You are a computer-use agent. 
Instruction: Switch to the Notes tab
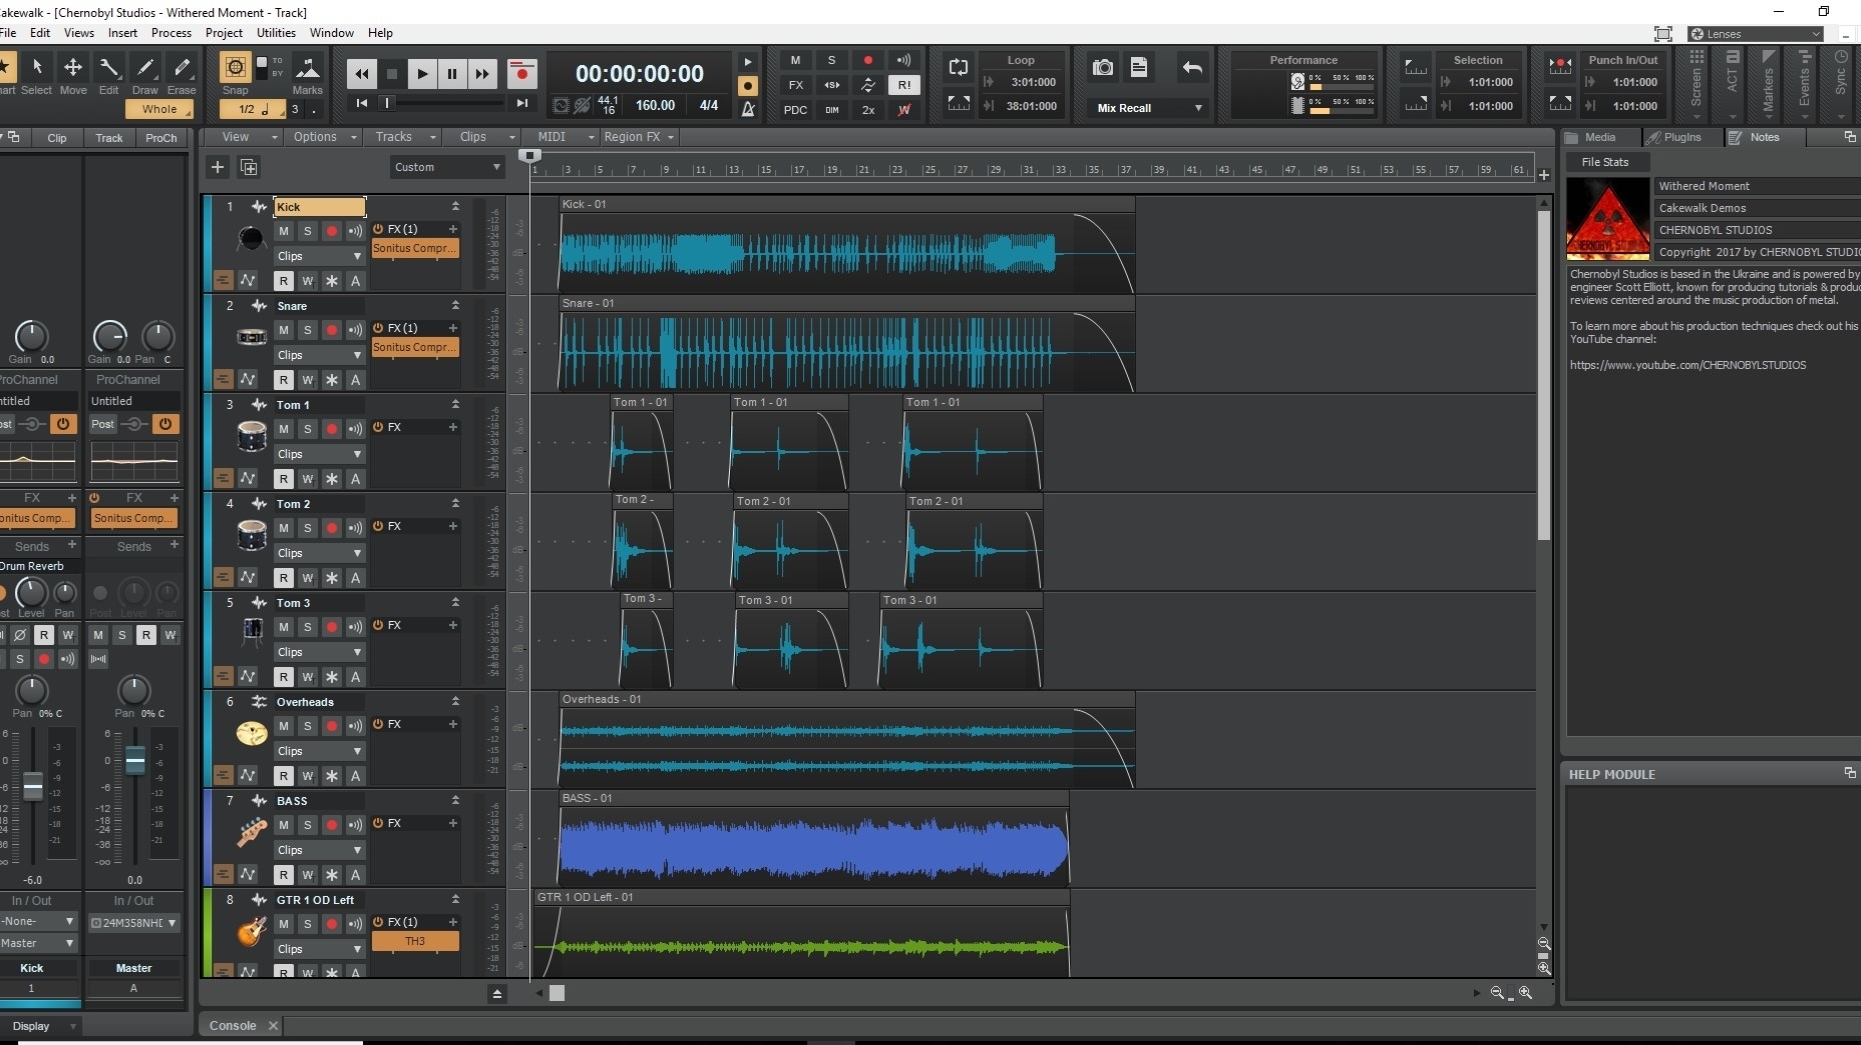pos(1763,137)
